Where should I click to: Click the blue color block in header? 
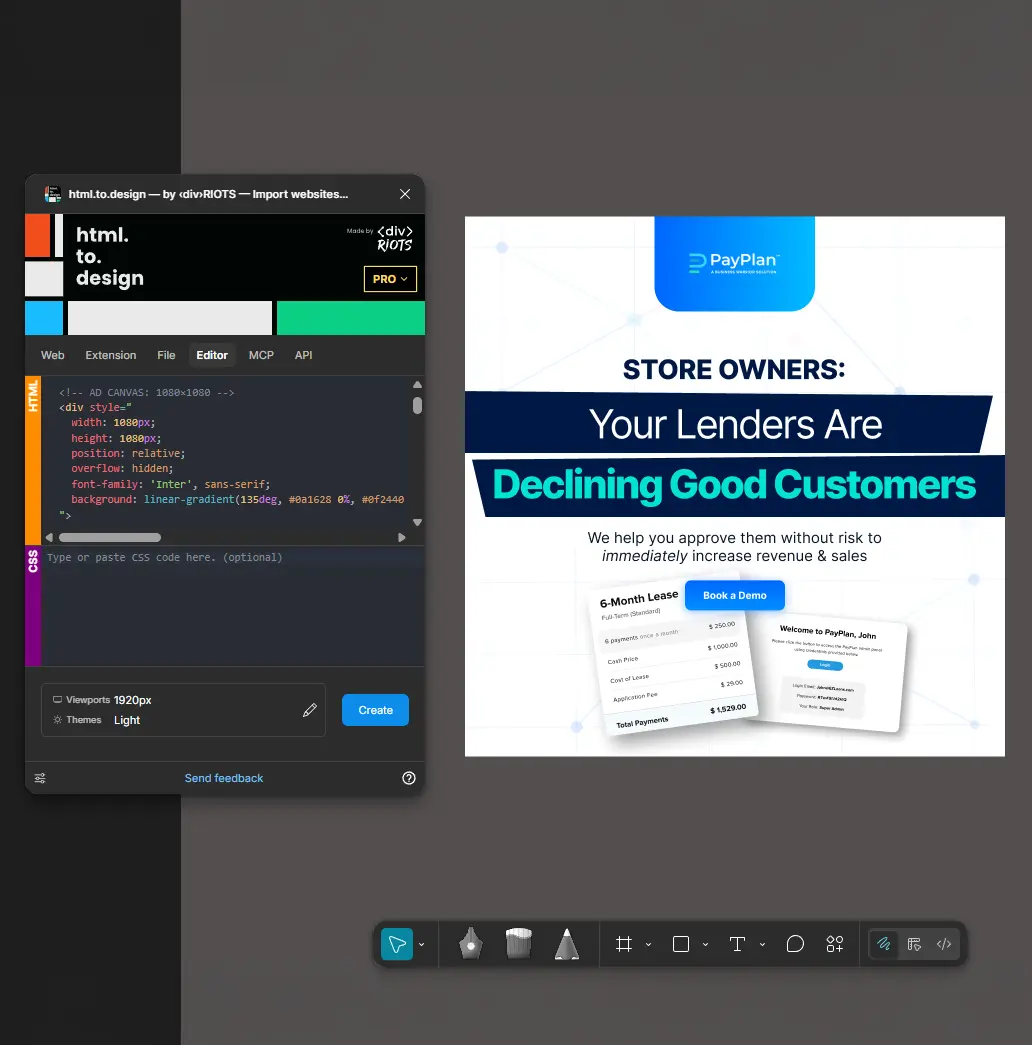pyautogui.click(x=44, y=318)
